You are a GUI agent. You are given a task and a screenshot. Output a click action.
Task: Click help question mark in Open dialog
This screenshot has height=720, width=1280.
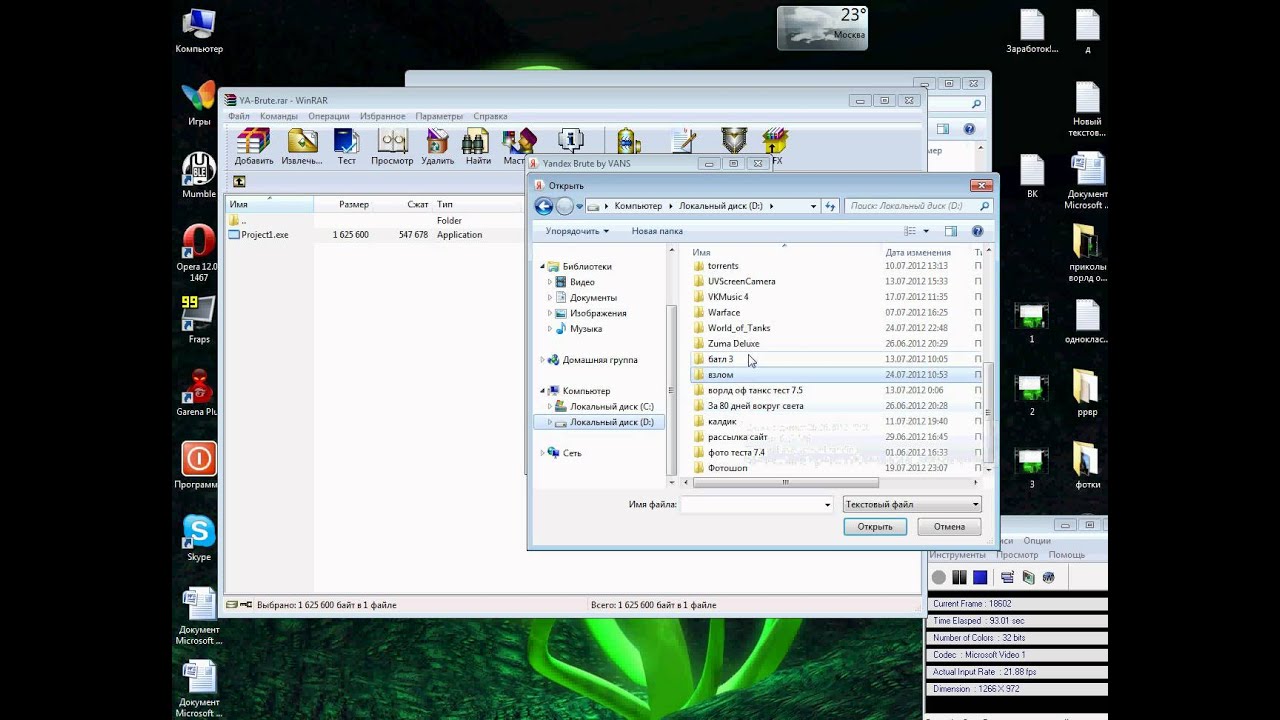pos(977,231)
